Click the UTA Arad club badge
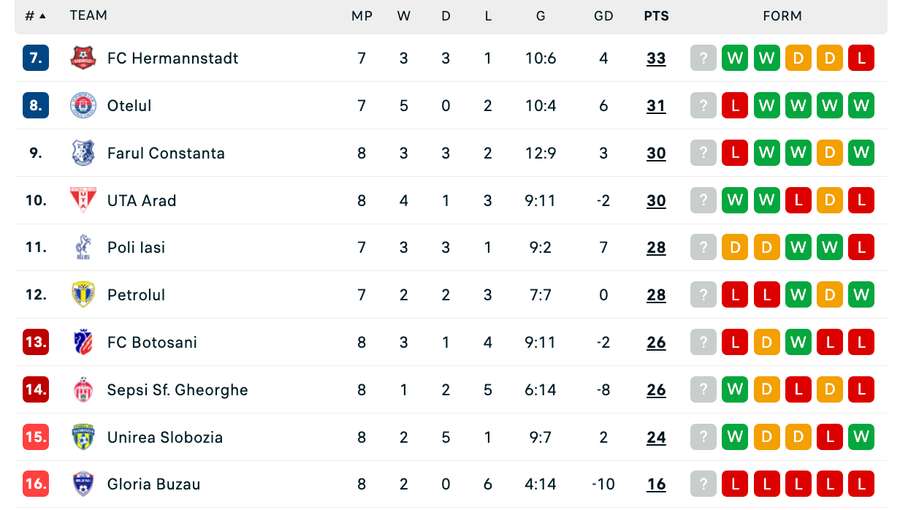Screen dimensions: 900x510 [83, 200]
